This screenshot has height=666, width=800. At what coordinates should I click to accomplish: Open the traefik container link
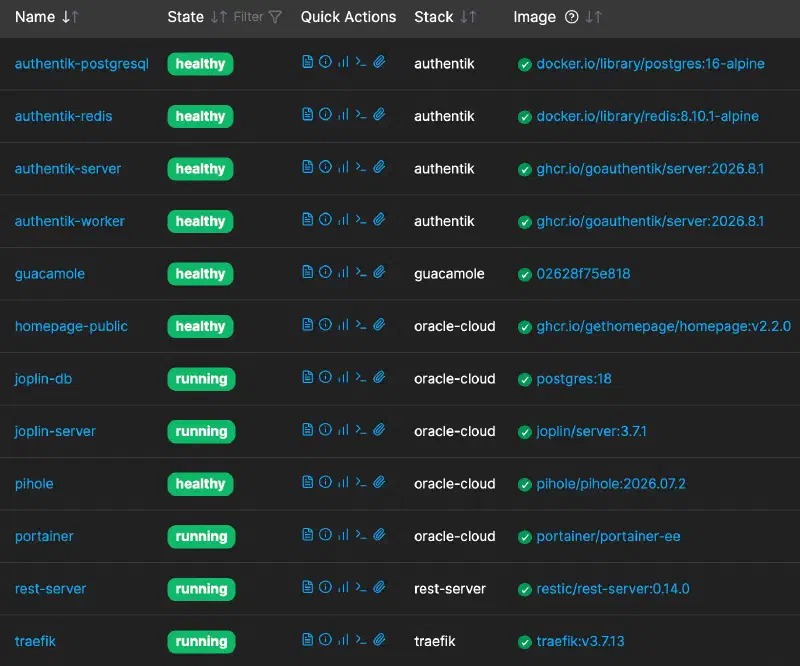35,642
